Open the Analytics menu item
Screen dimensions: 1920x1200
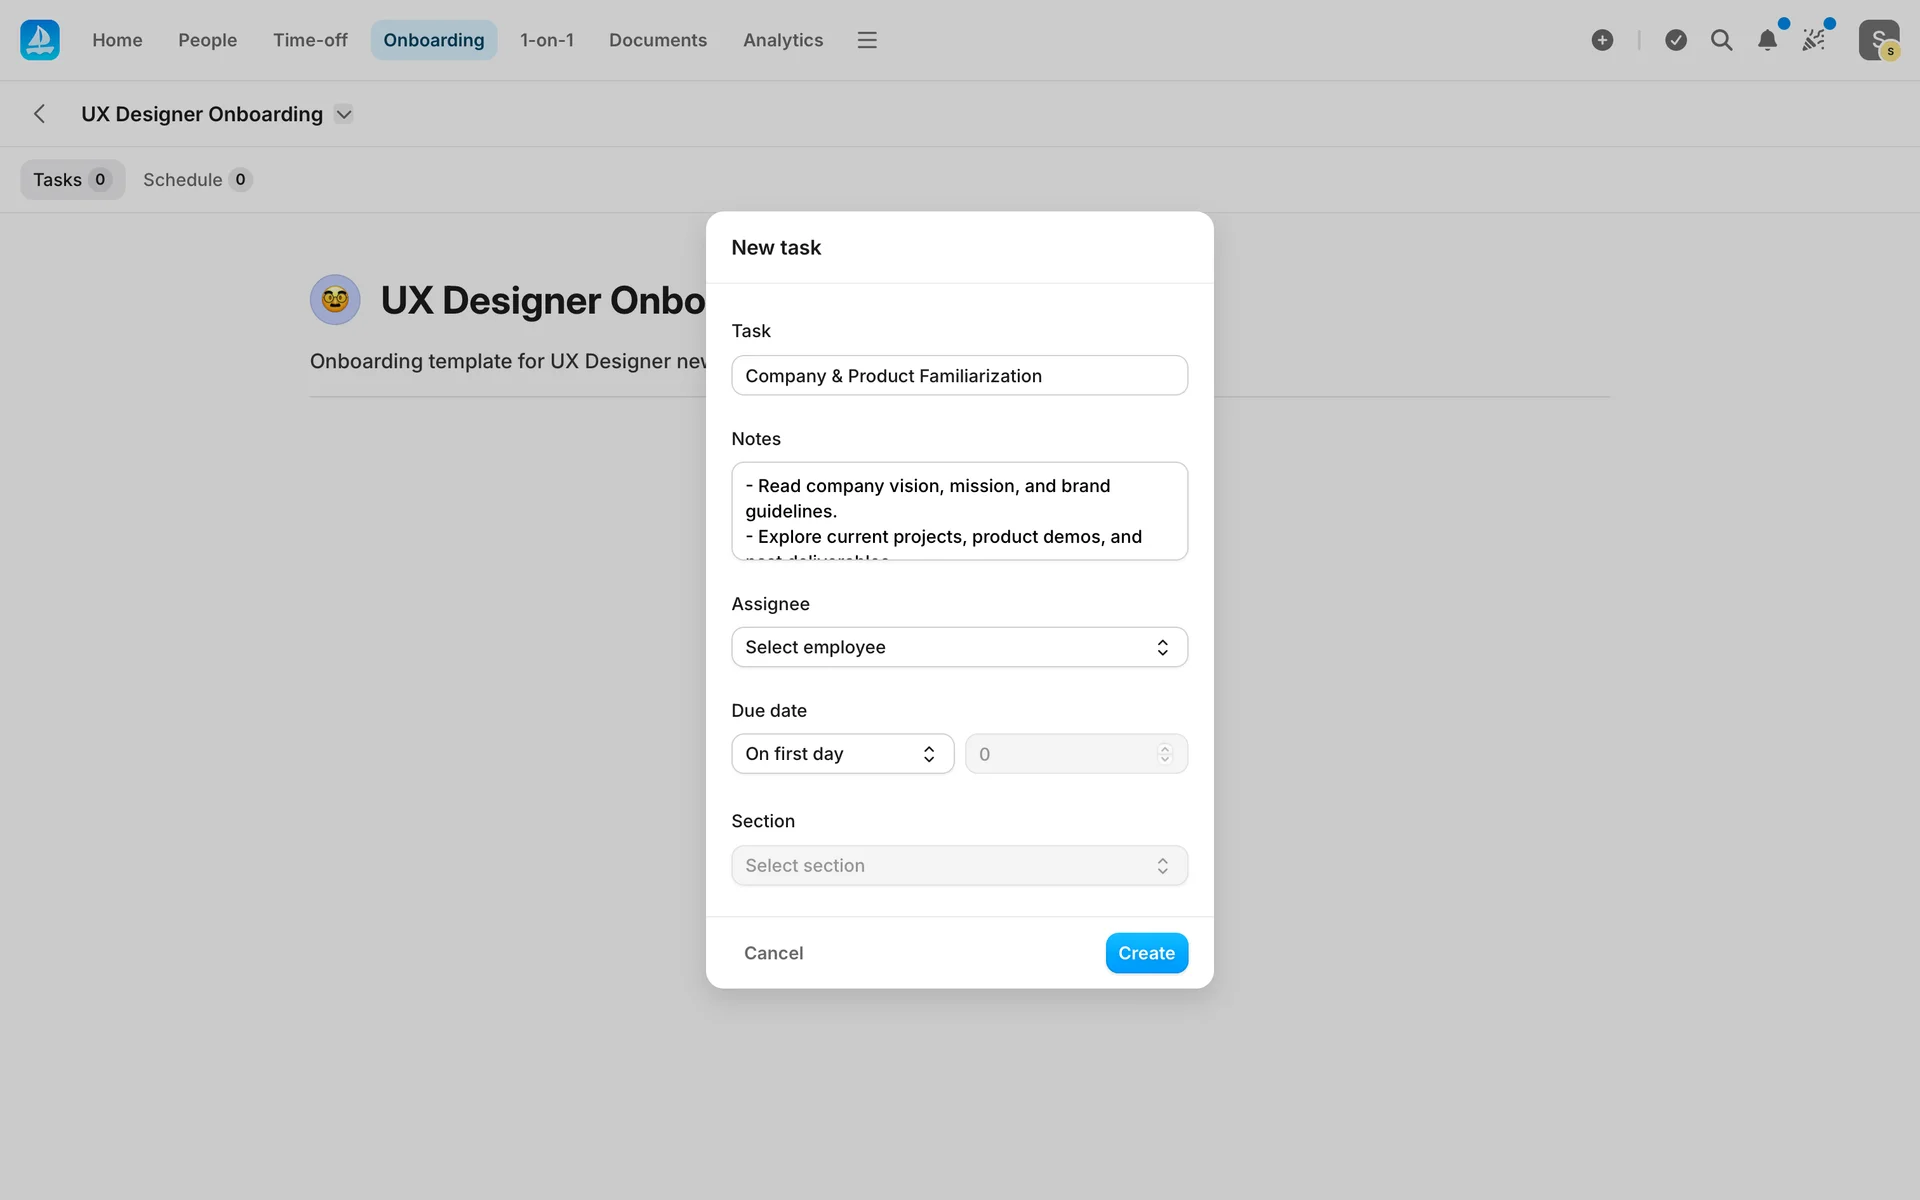(x=782, y=40)
